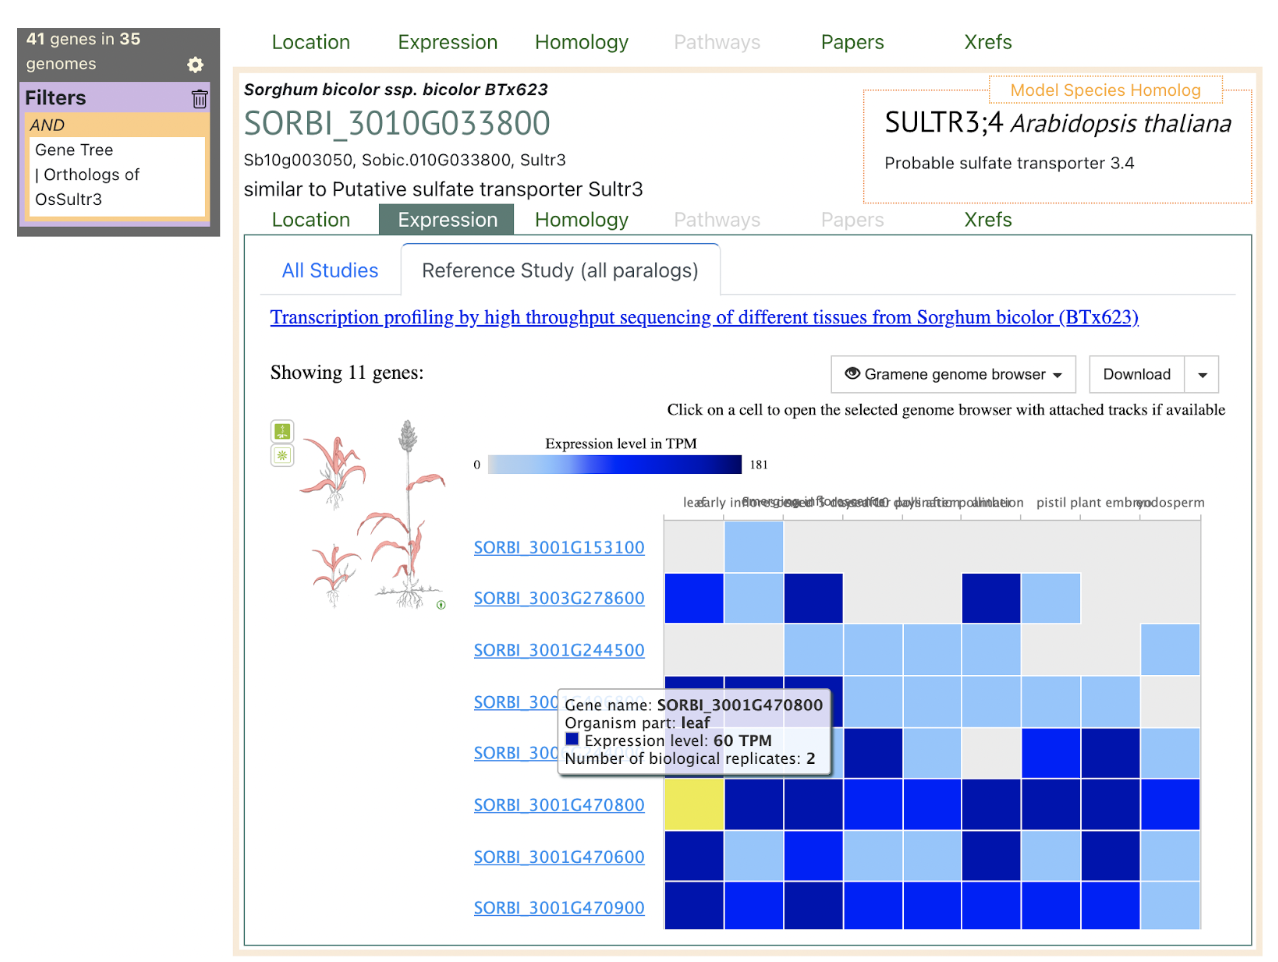Click the Download button
Viewport: 1278px width, 962px height.
click(x=1136, y=374)
